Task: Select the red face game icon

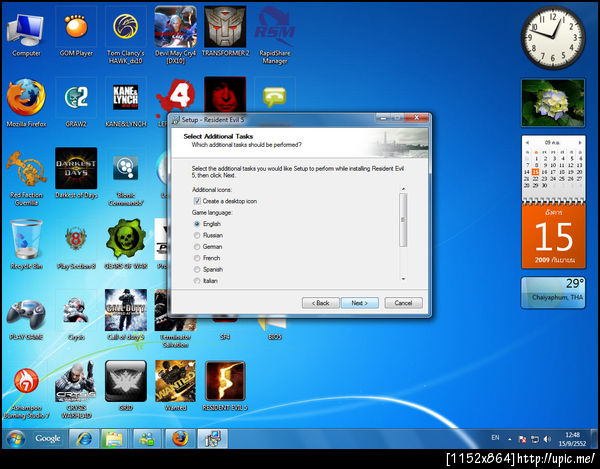Action: click(225, 95)
